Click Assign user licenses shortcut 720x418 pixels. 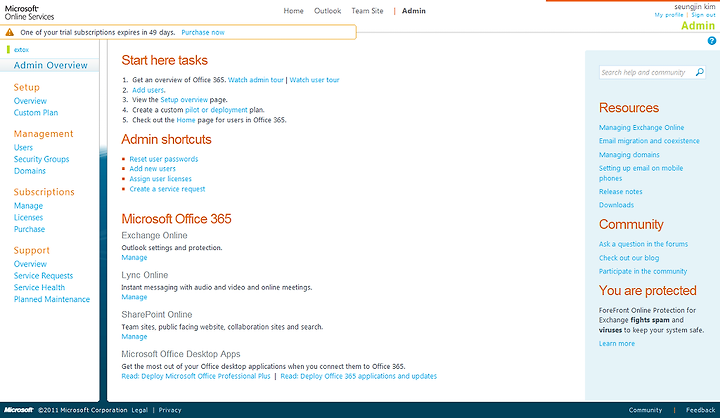(x=160, y=179)
